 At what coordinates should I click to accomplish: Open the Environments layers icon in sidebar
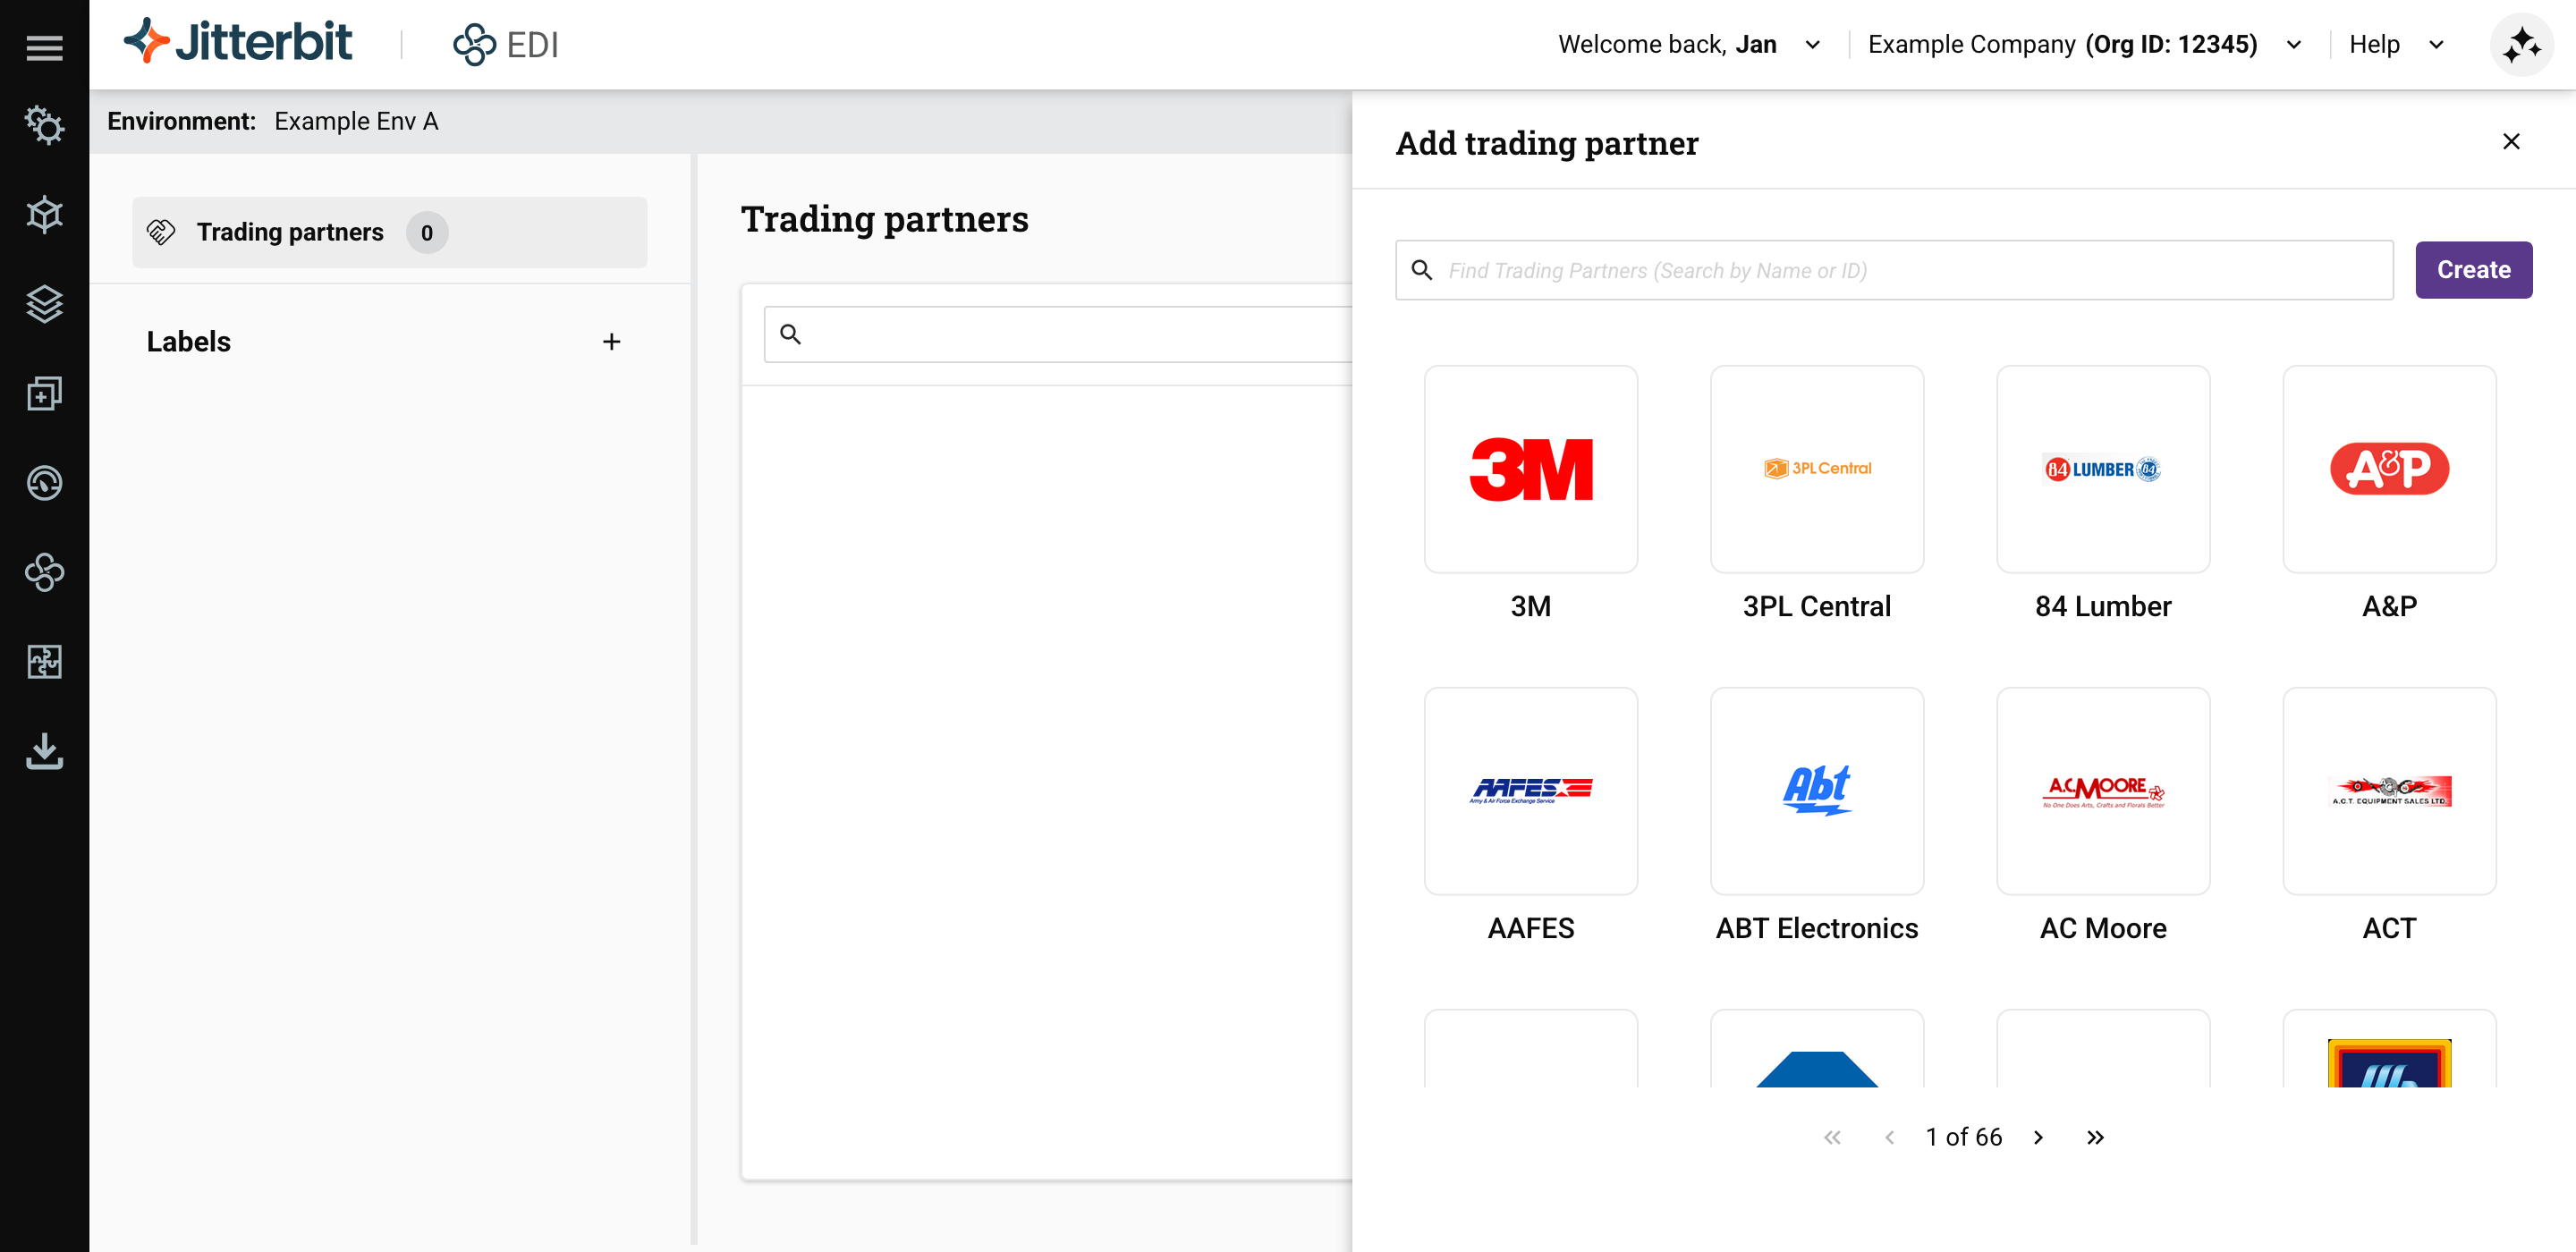[44, 304]
